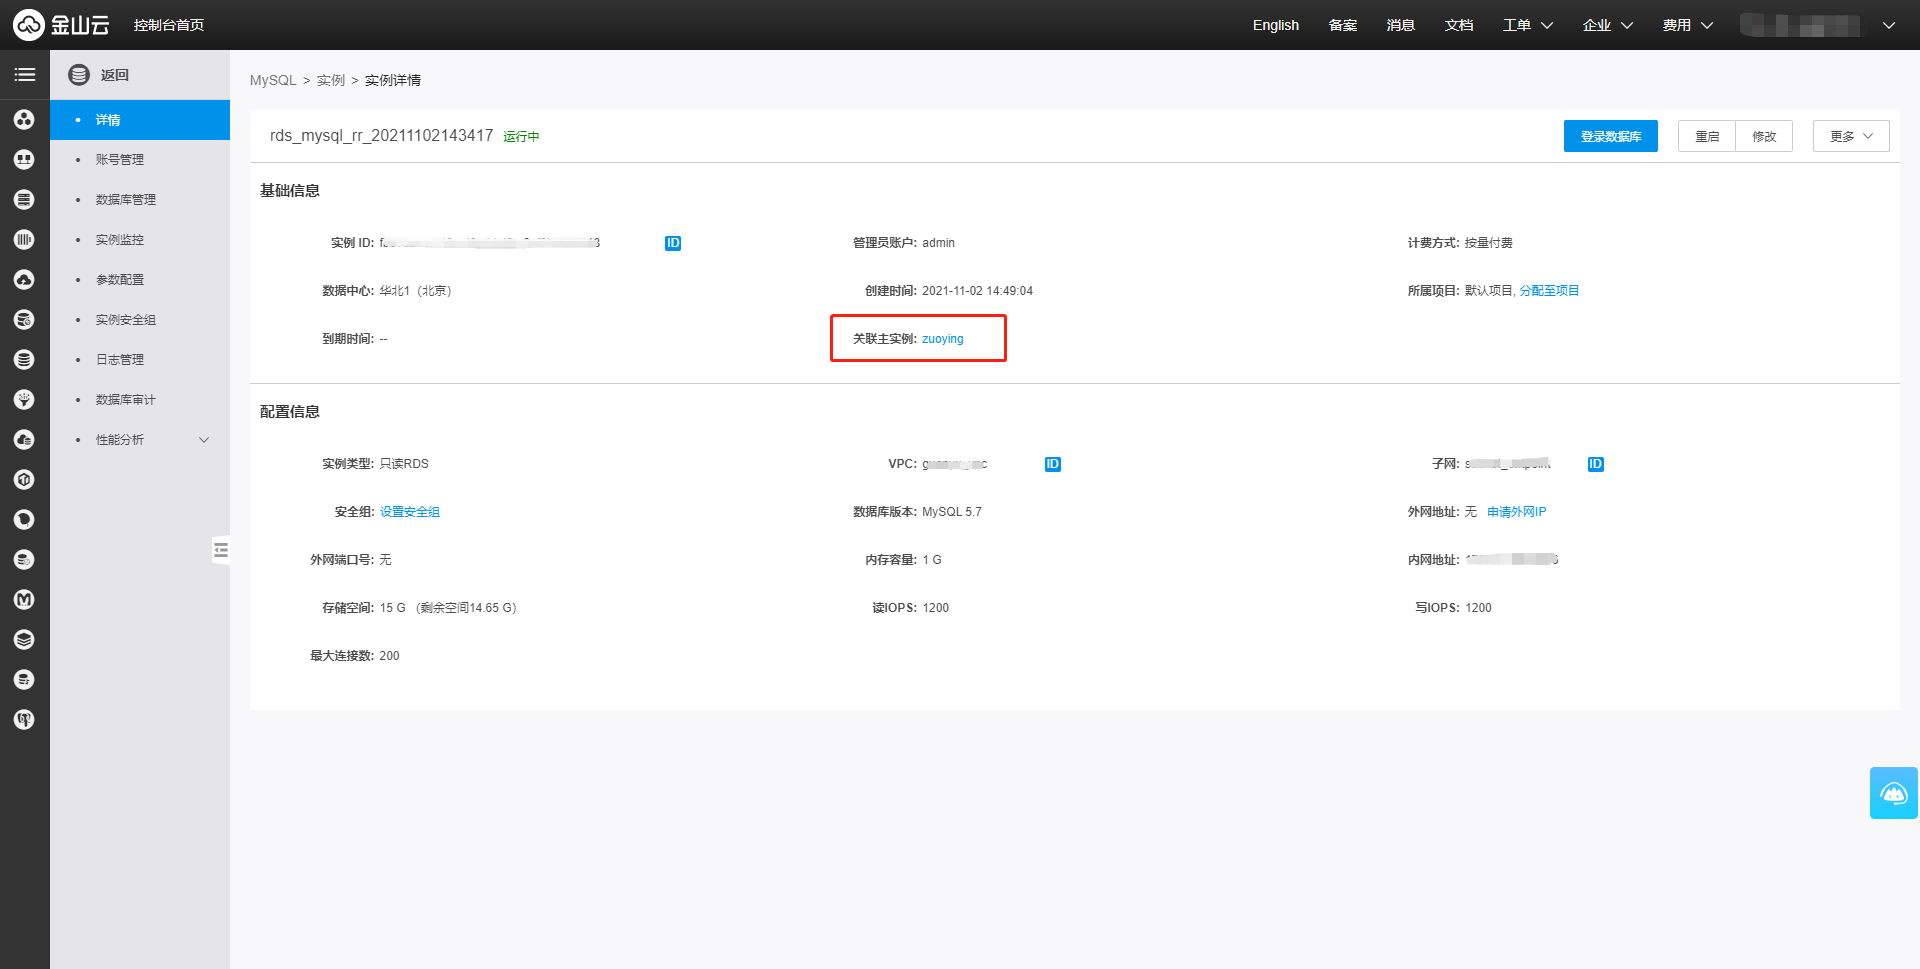Switch language to English
The height and width of the screenshot is (969, 1920).
(1275, 25)
